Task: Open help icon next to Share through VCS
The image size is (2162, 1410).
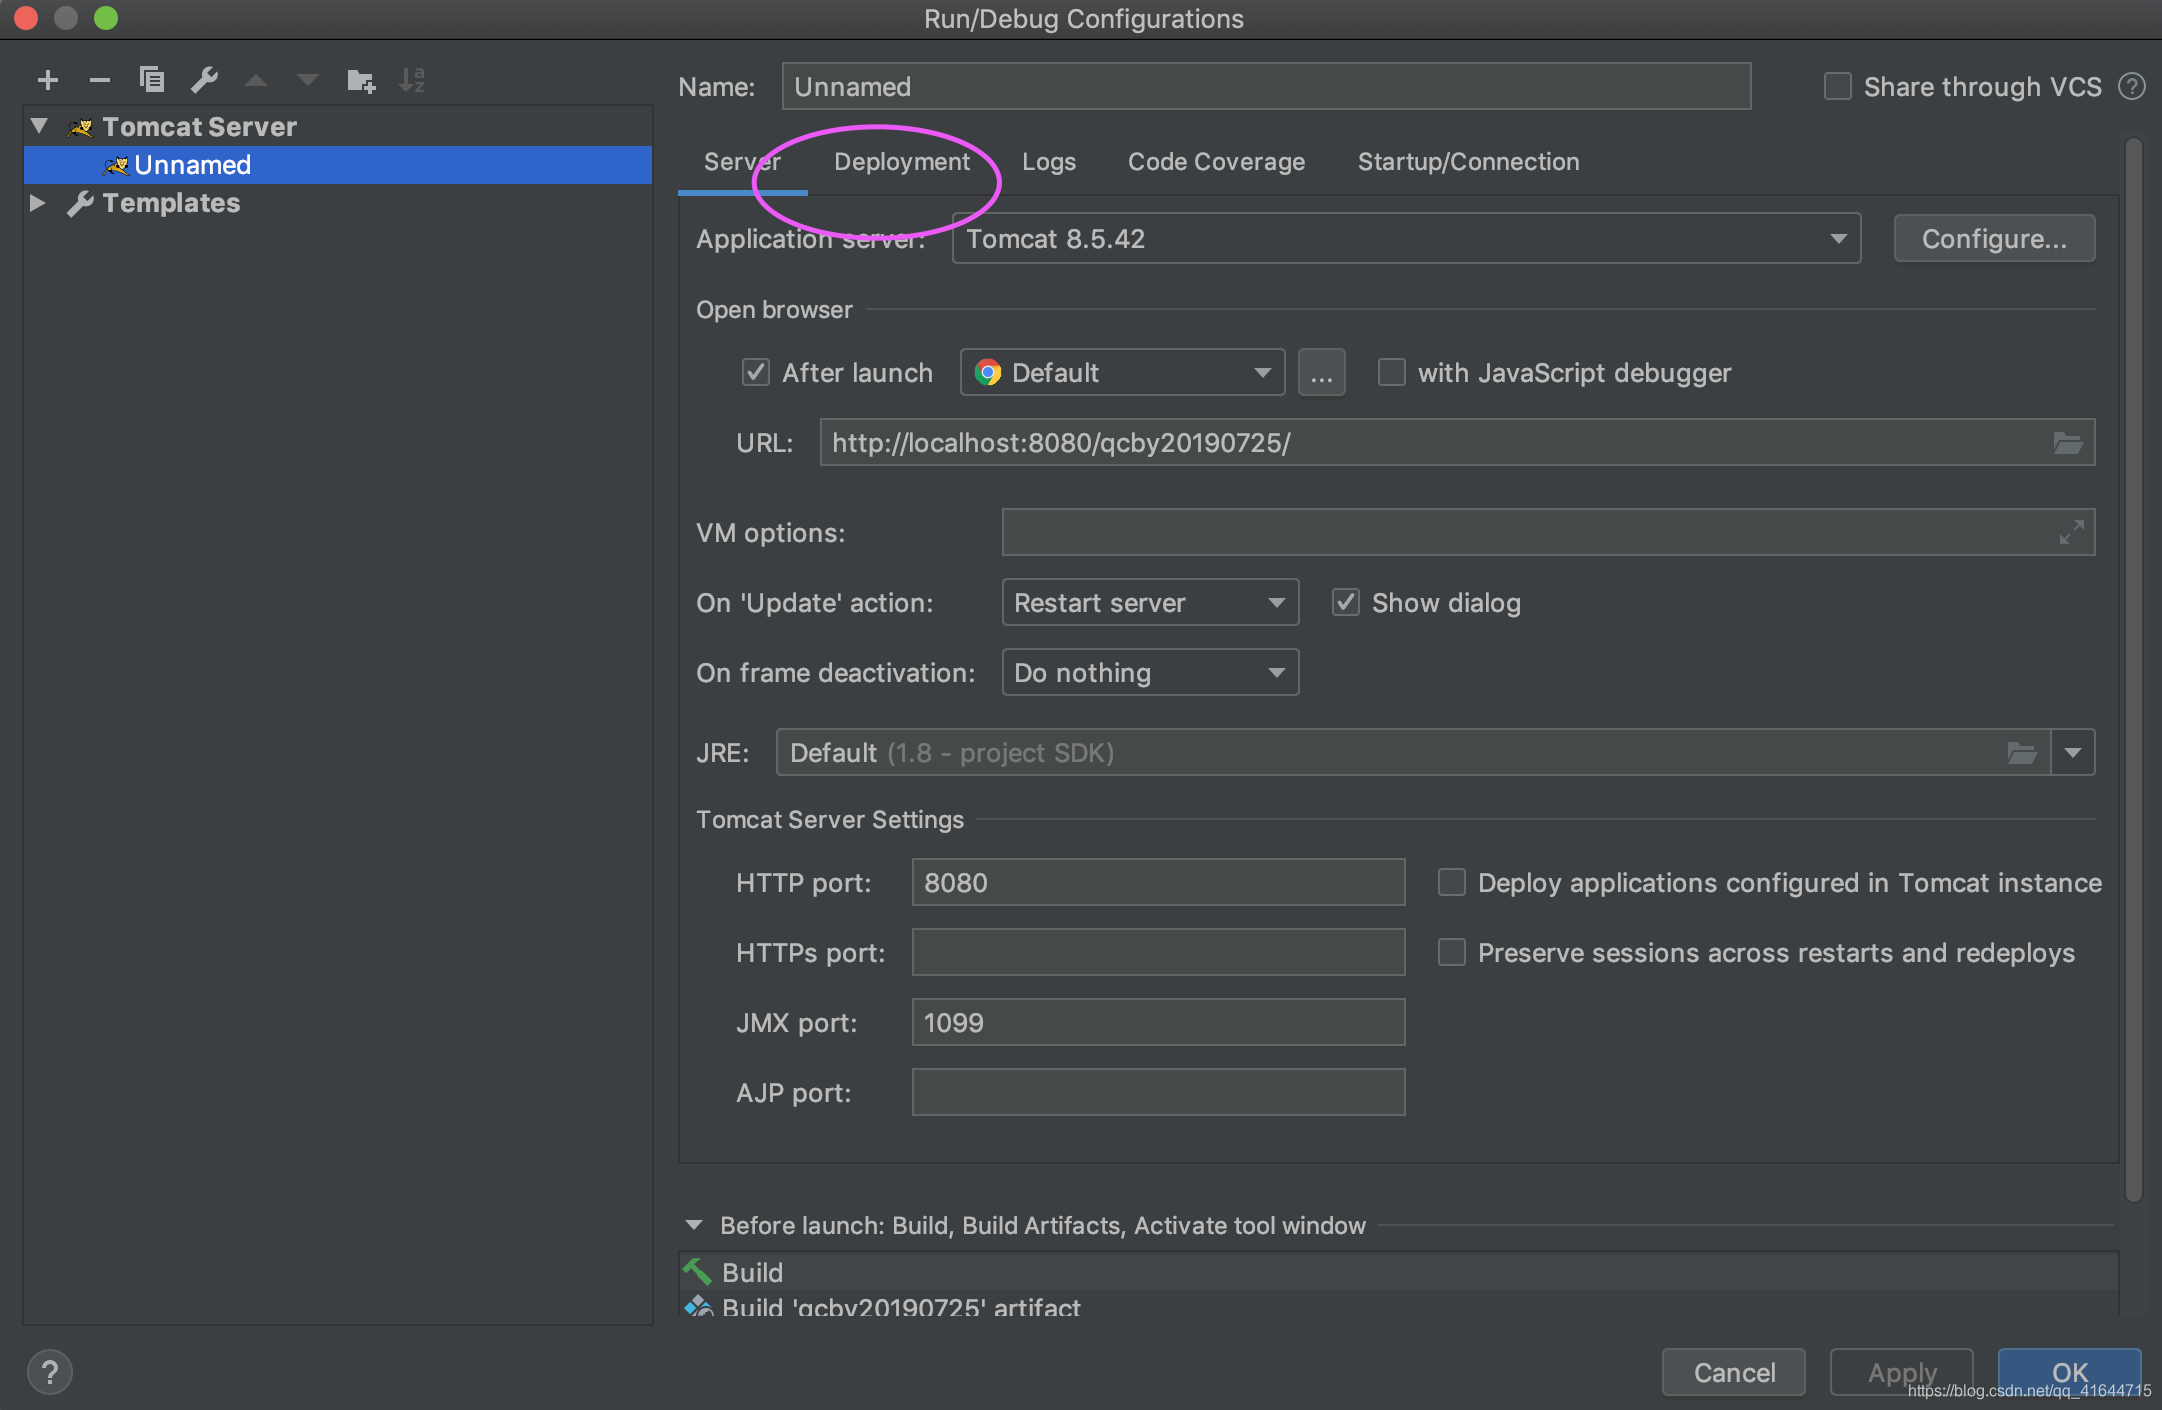Action: (x=2132, y=87)
